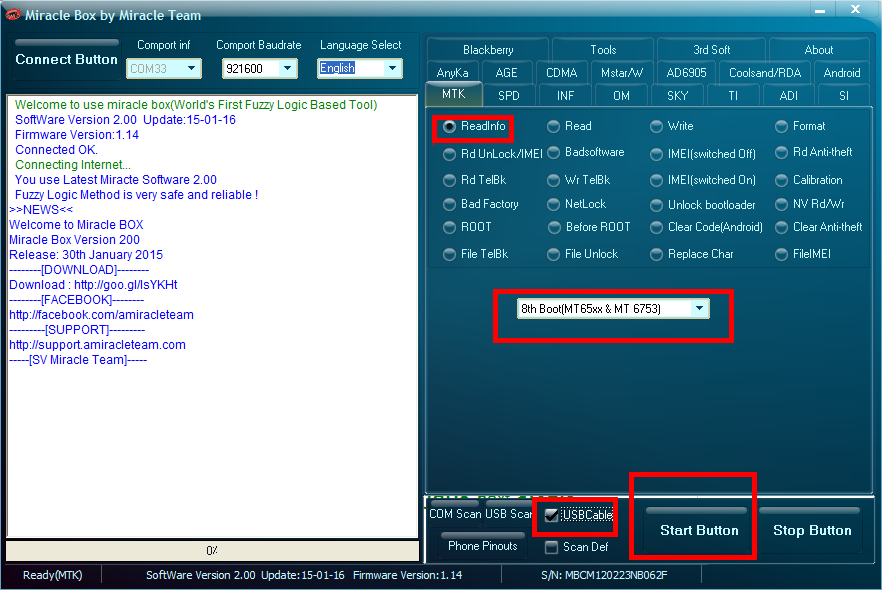The width and height of the screenshot is (882, 590).
Task: Click the support.amiracleteam.com link text
Action: pos(97,345)
